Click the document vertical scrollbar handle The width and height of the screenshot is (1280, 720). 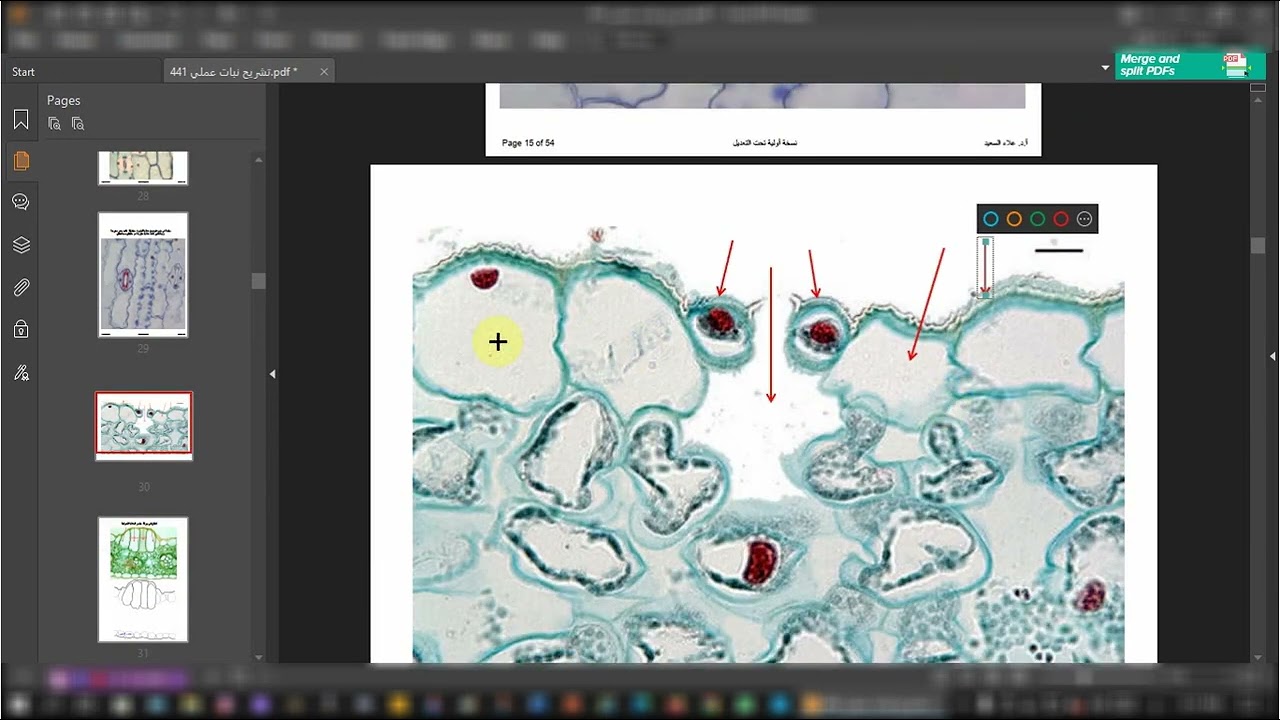pyautogui.click(x=1258, y=246)
